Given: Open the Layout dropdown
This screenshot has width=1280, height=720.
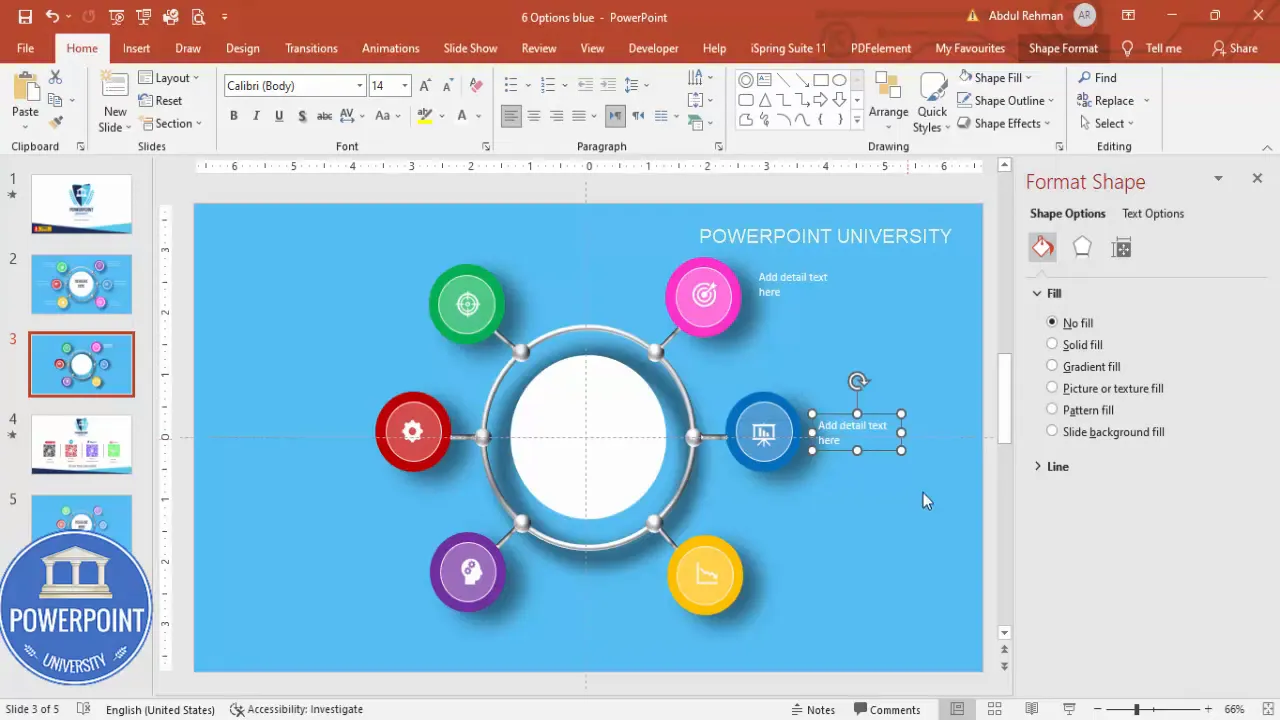Looking at the screenshot, I should [x=168, y=78].
